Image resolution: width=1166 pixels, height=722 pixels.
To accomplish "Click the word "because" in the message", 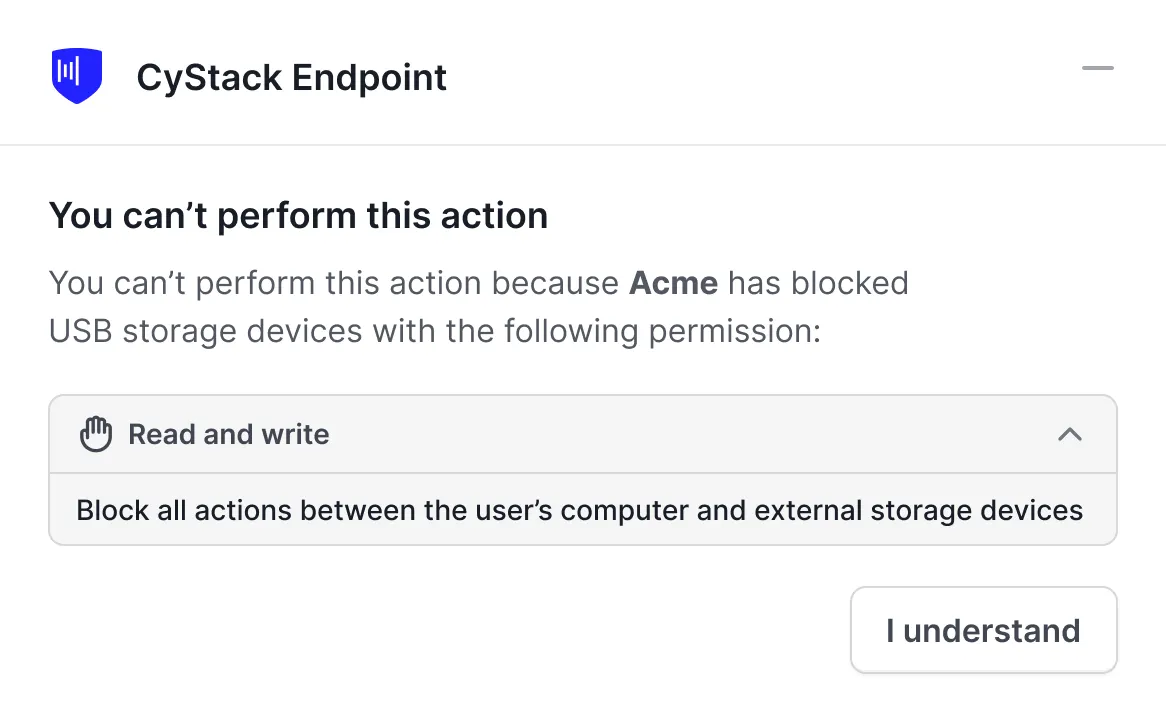I will click(554, 283).
